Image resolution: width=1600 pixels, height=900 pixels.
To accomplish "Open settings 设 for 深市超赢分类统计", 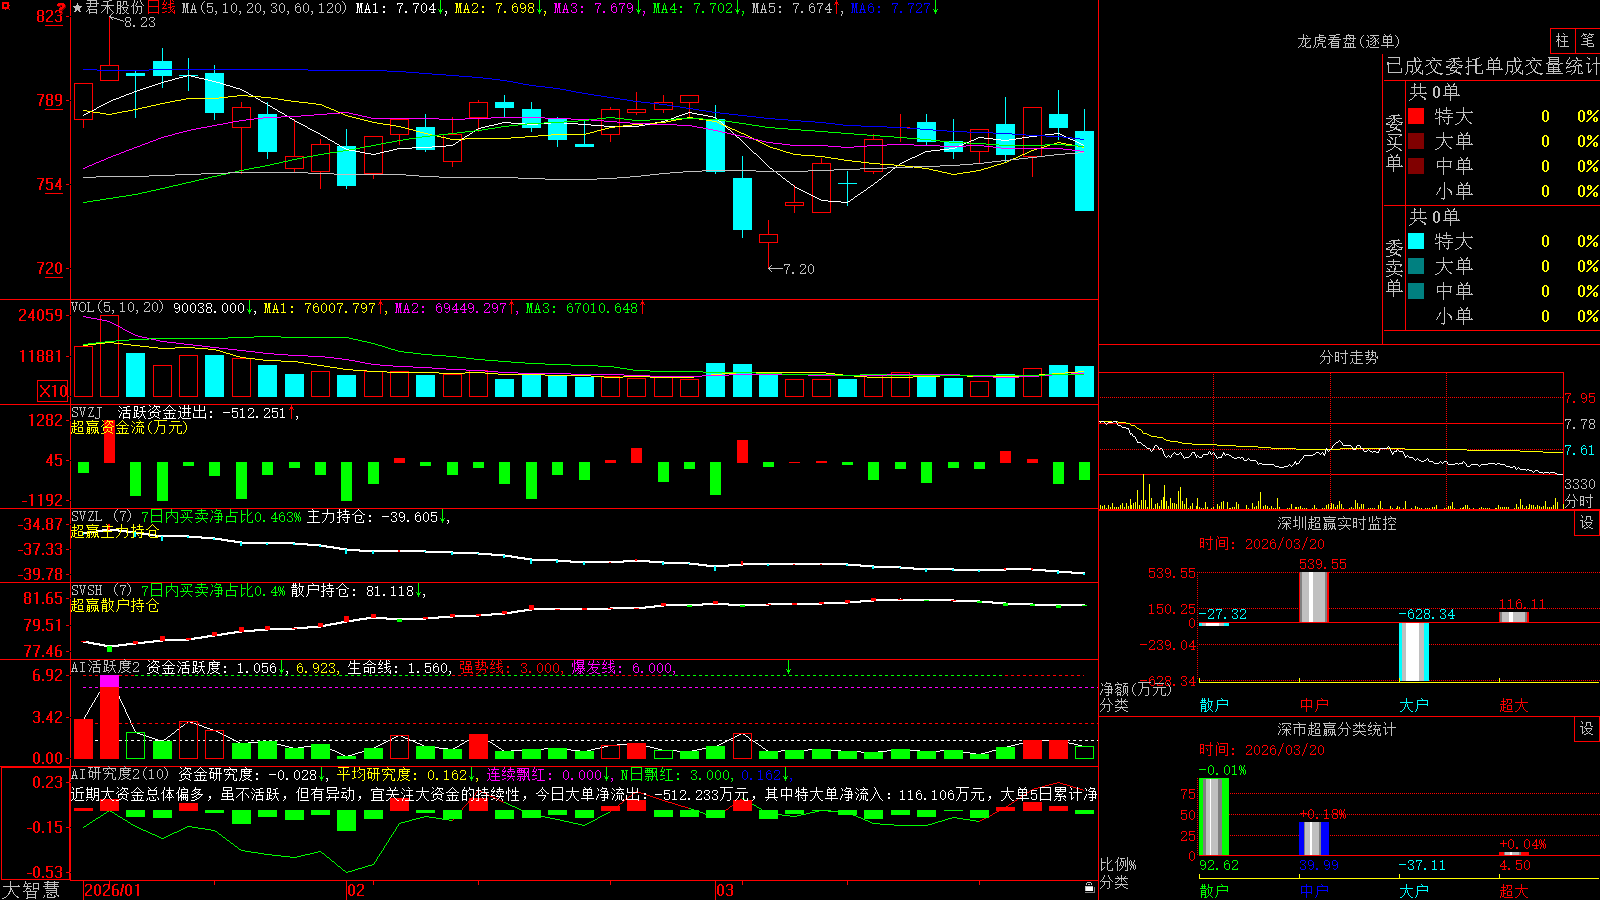I will coord(1587,729).
